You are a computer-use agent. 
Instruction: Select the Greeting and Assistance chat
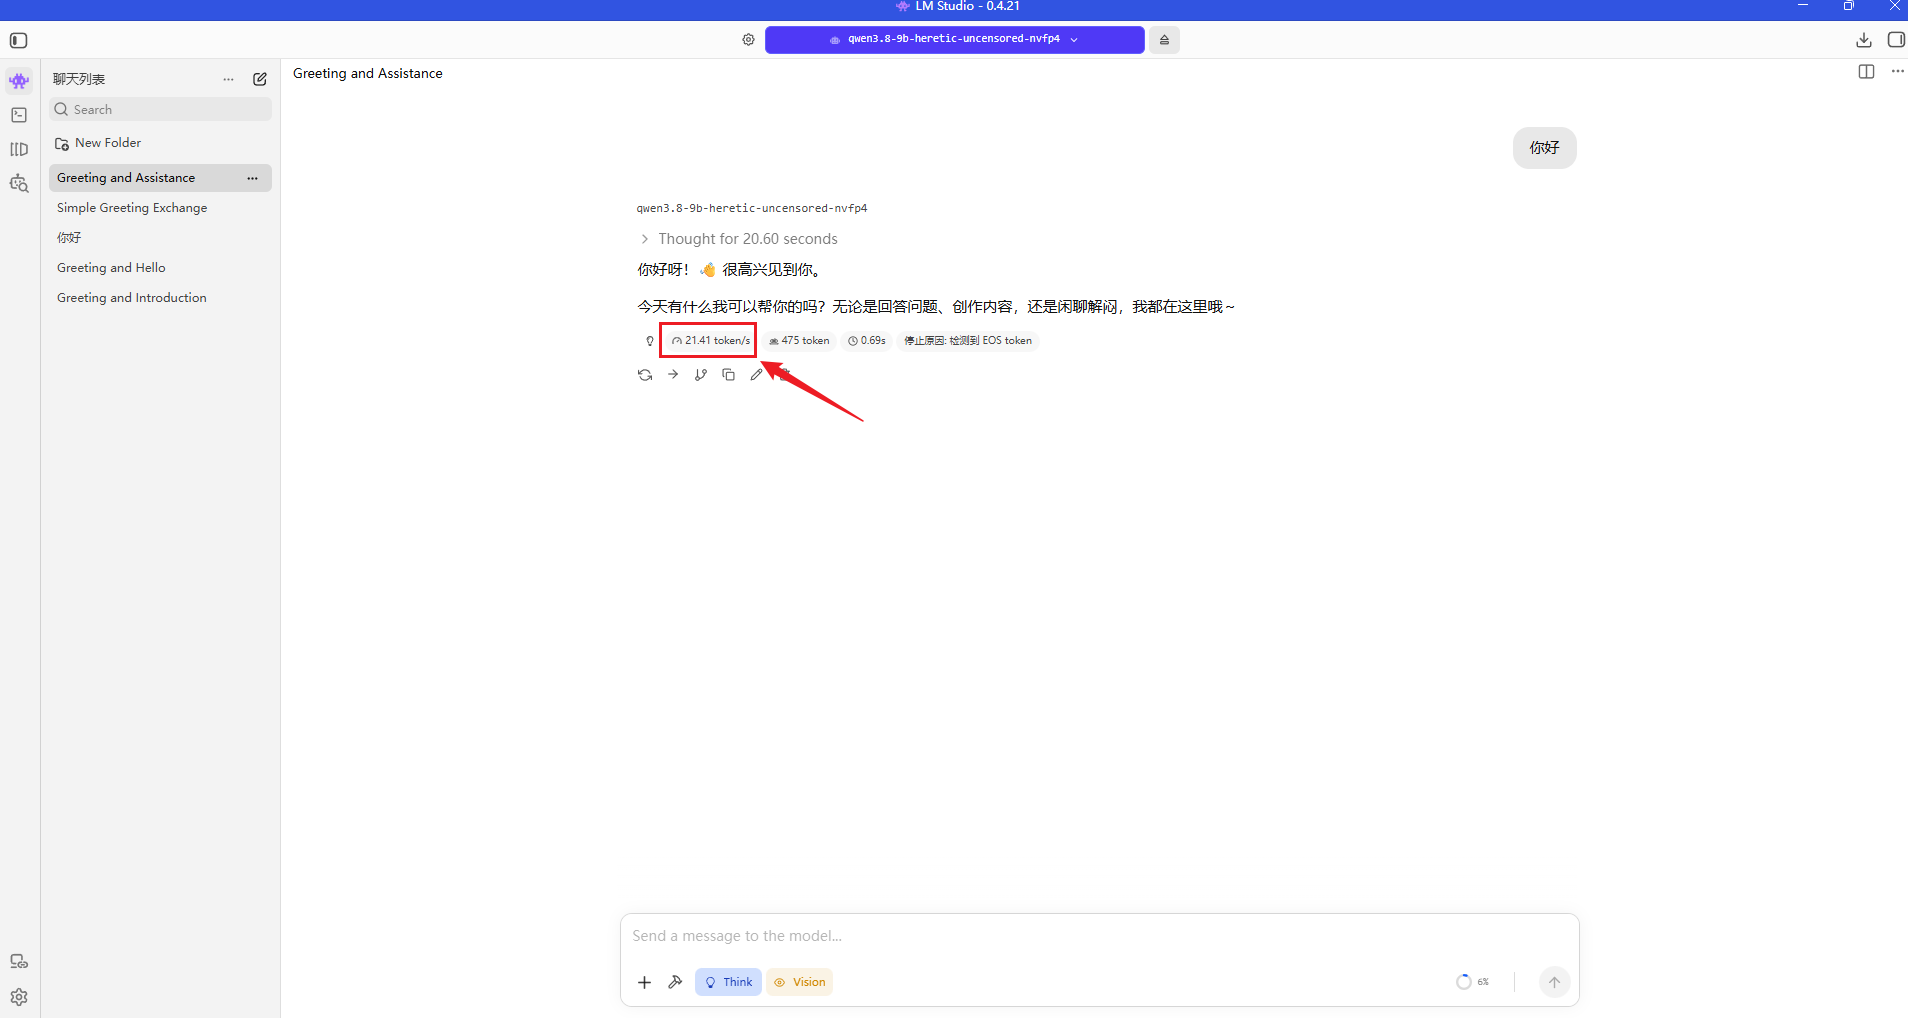coord(160,178)
